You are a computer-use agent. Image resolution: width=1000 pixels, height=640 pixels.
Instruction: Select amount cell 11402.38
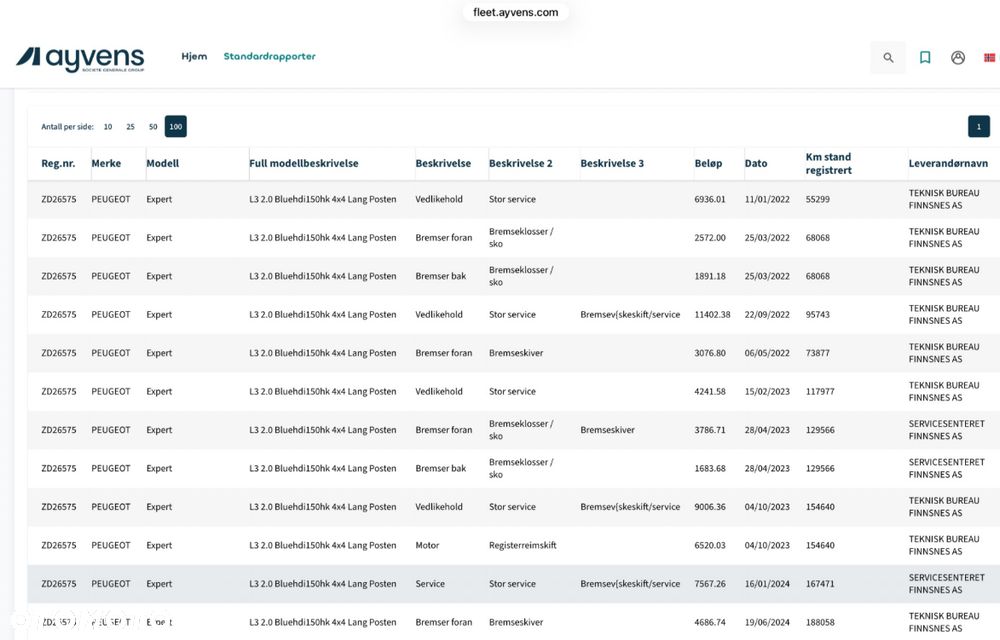pos(712,314)
